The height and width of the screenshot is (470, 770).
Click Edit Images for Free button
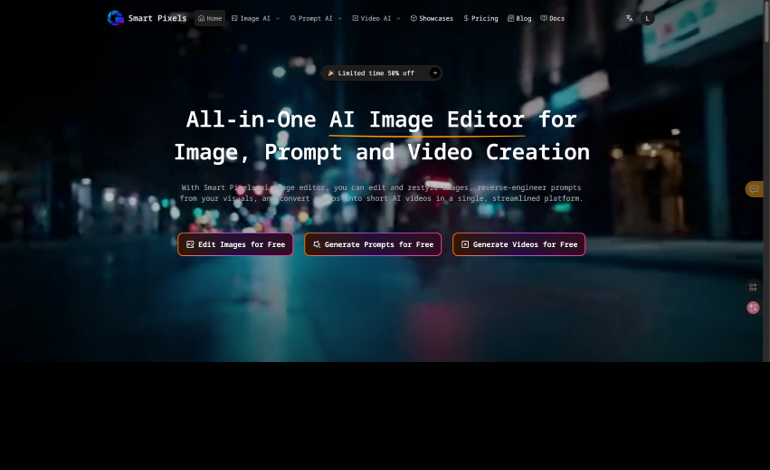[235, 244]
